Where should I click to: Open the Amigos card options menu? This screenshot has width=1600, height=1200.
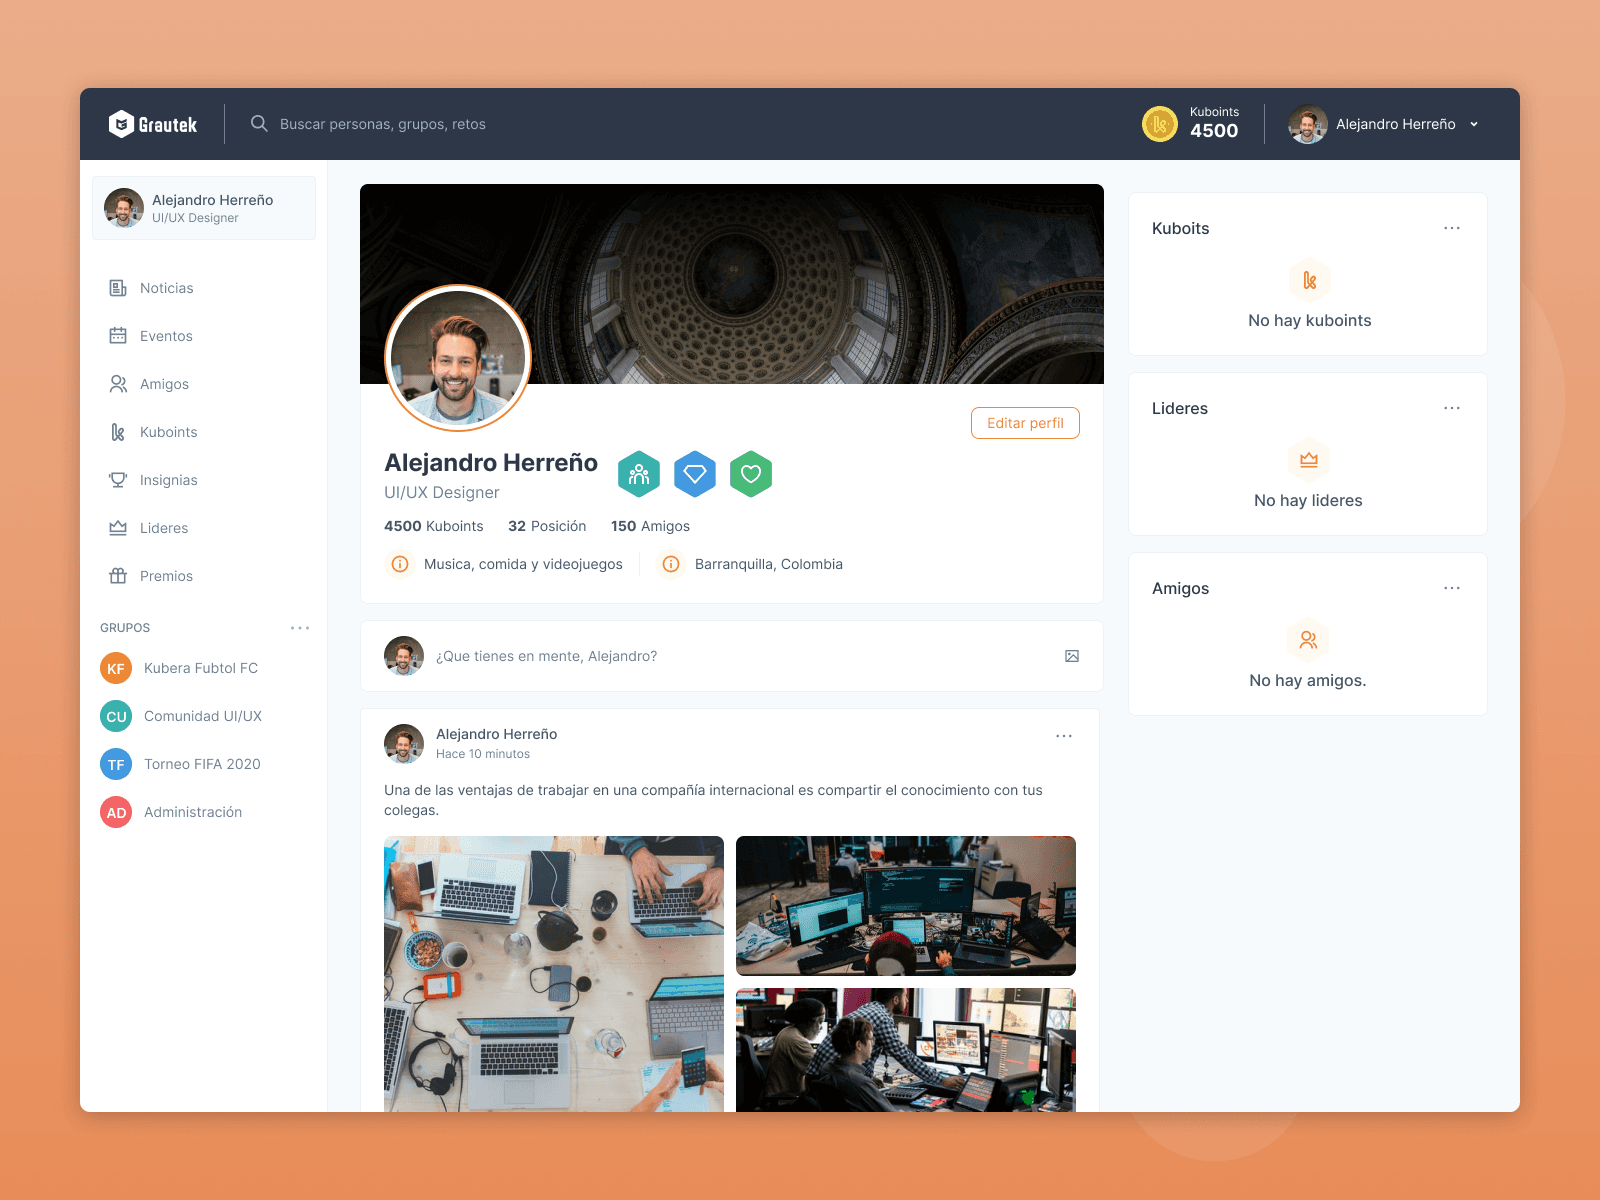(x=1452, y=588)
